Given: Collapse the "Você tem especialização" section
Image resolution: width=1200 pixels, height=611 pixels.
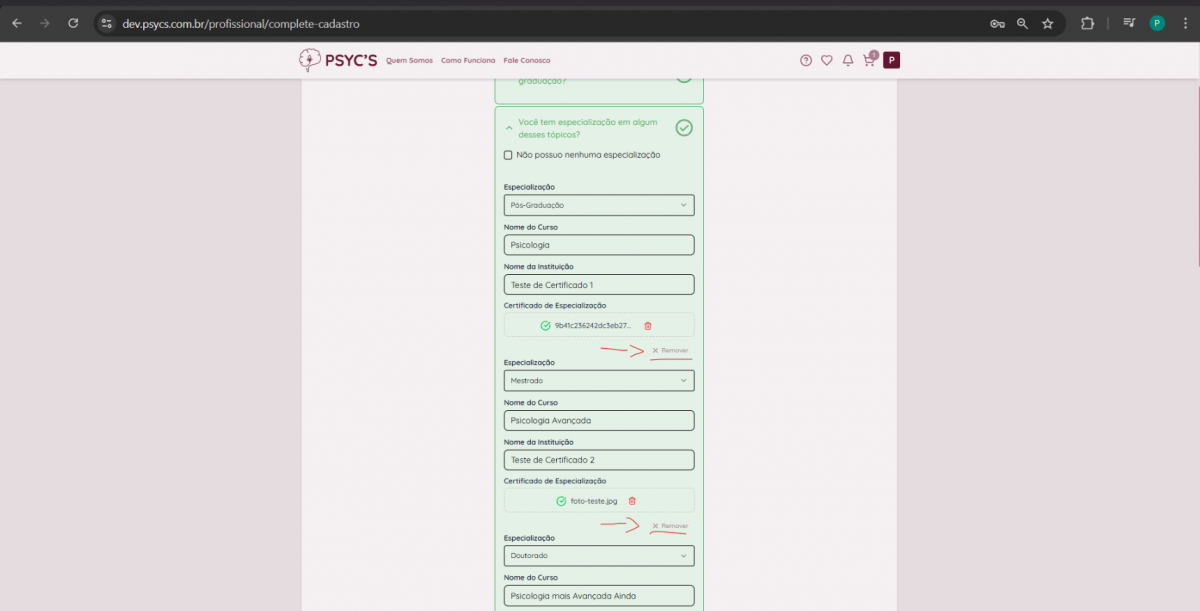Looking at the screenshot, I should pos(509,128).
